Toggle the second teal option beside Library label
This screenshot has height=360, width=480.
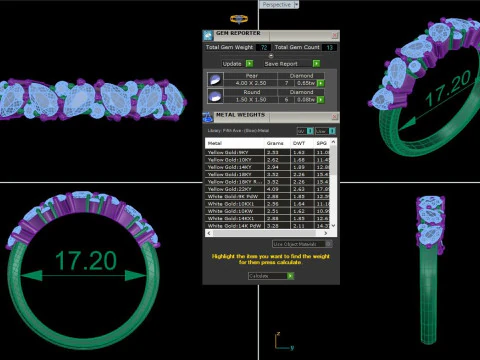tap(332, 131)
